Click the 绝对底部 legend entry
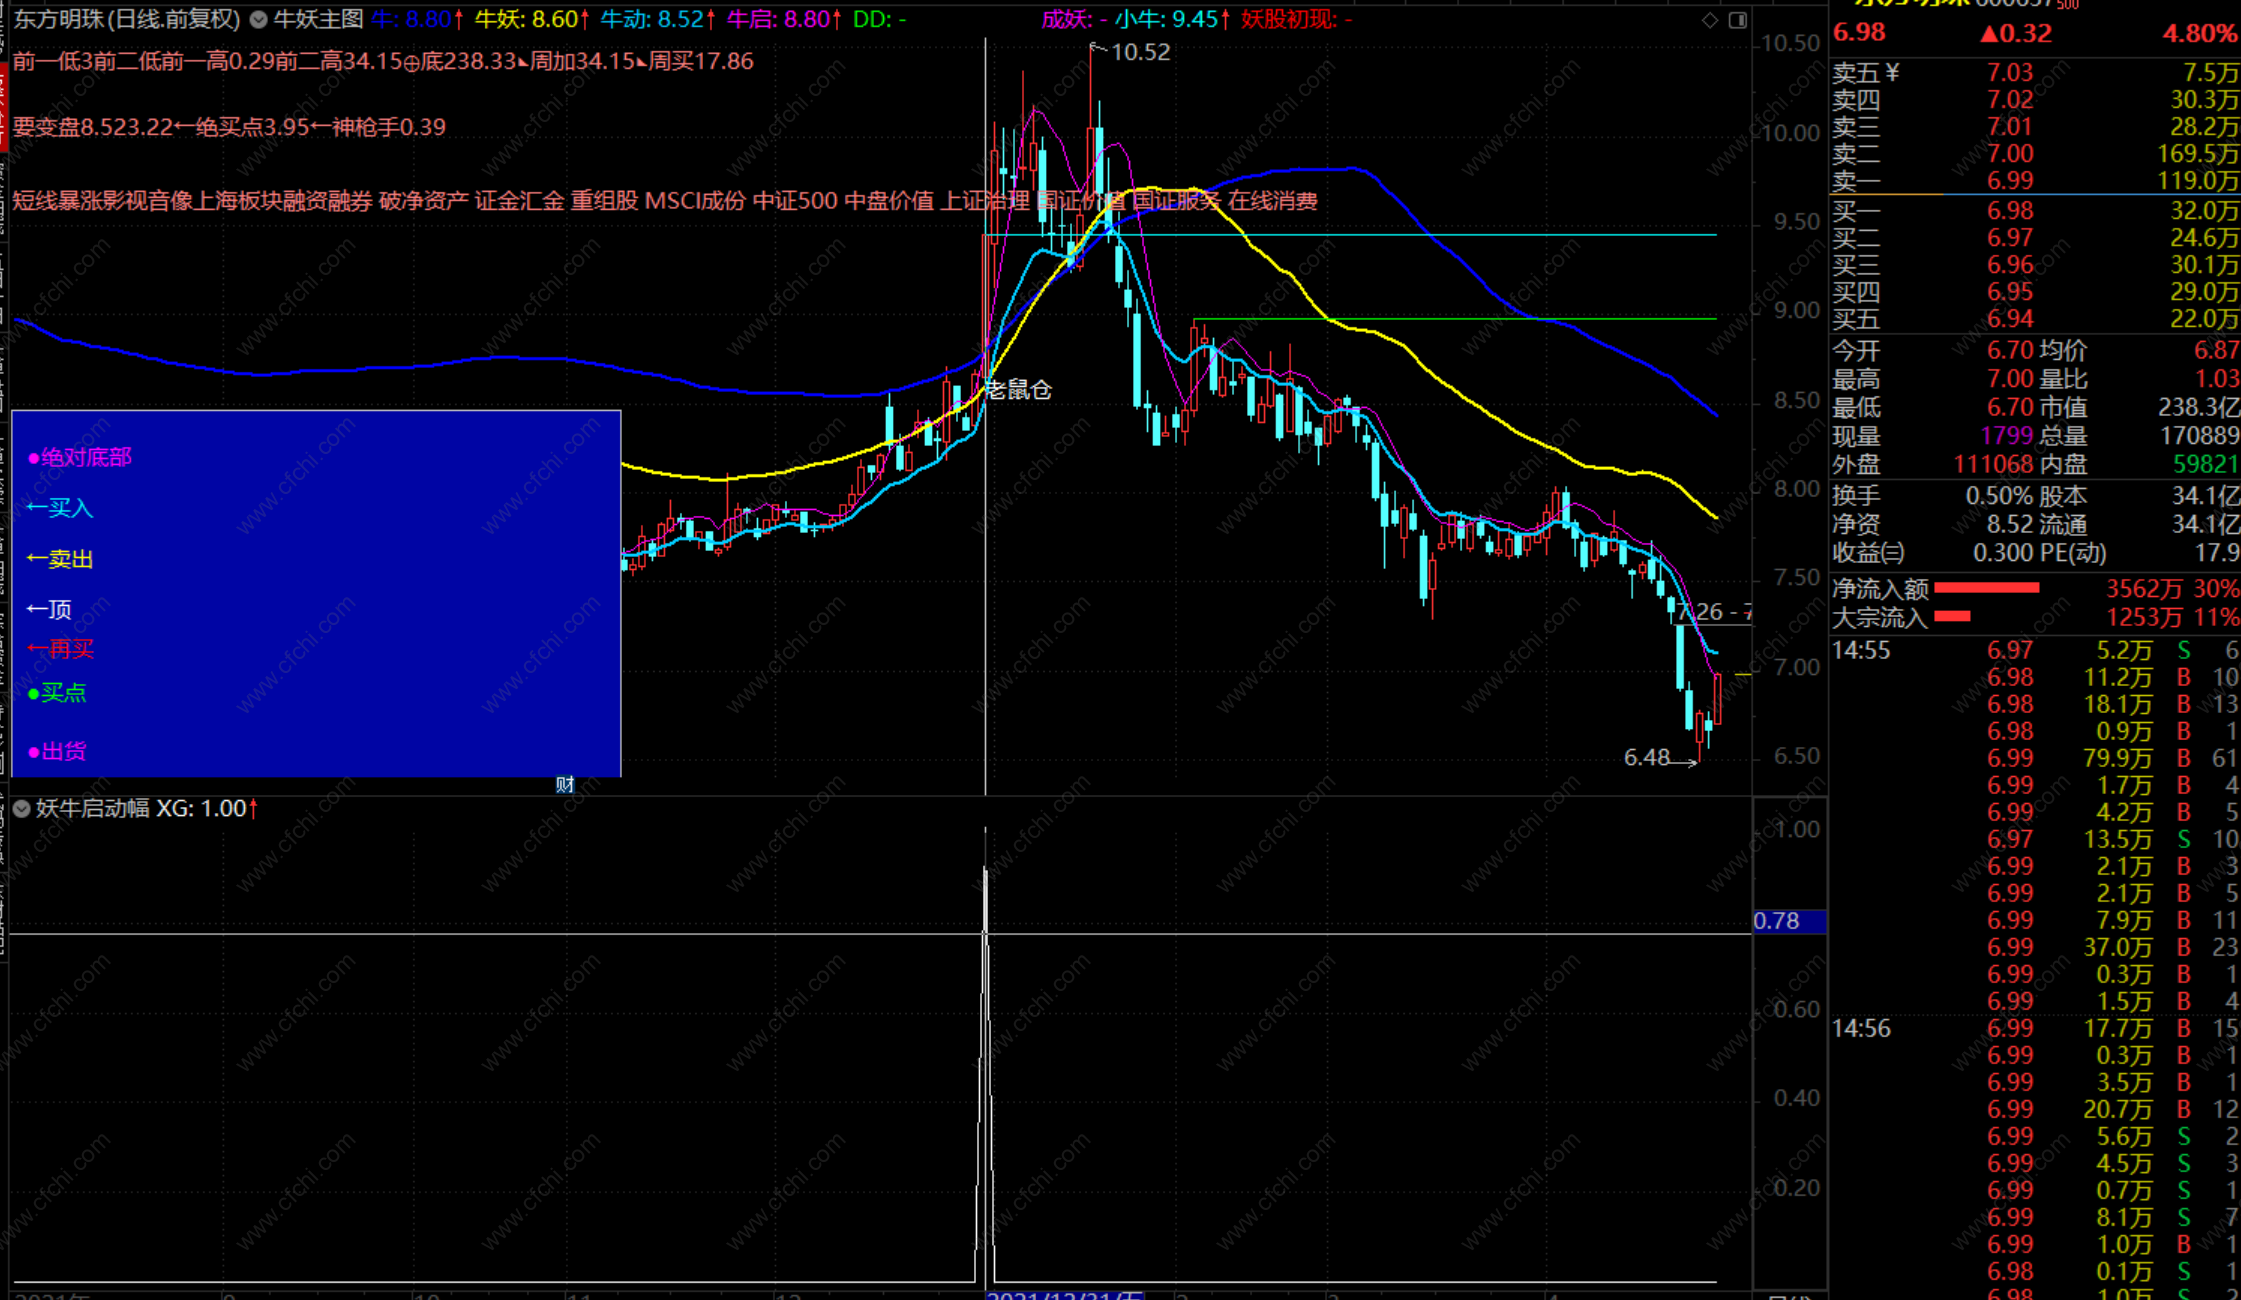Viewport: 2241px width, 1300px height. click(80, 458)
